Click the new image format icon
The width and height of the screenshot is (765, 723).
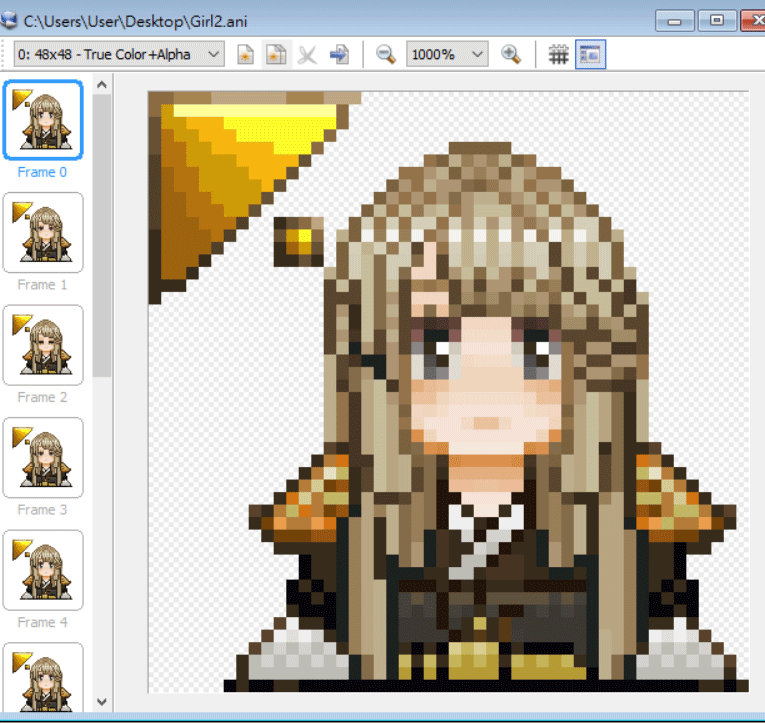[245, 54]
